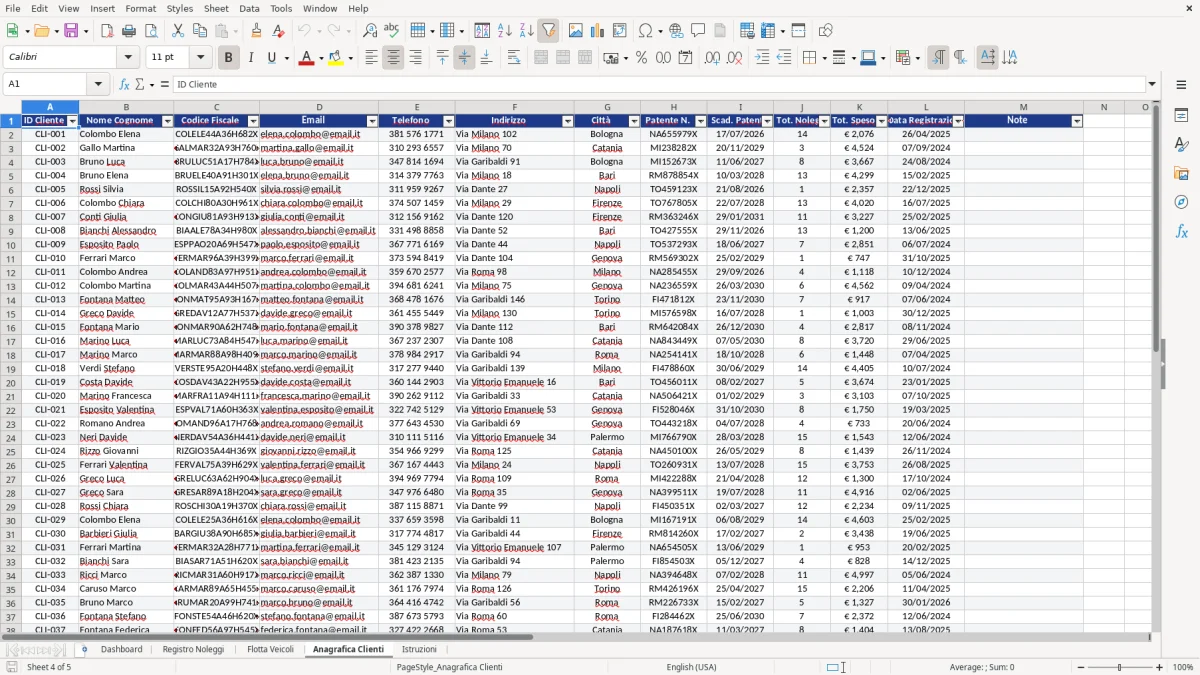Toggle Italic formatting
The height and width of the screenshot is (675, 1200).
click(x=250, y=58)
